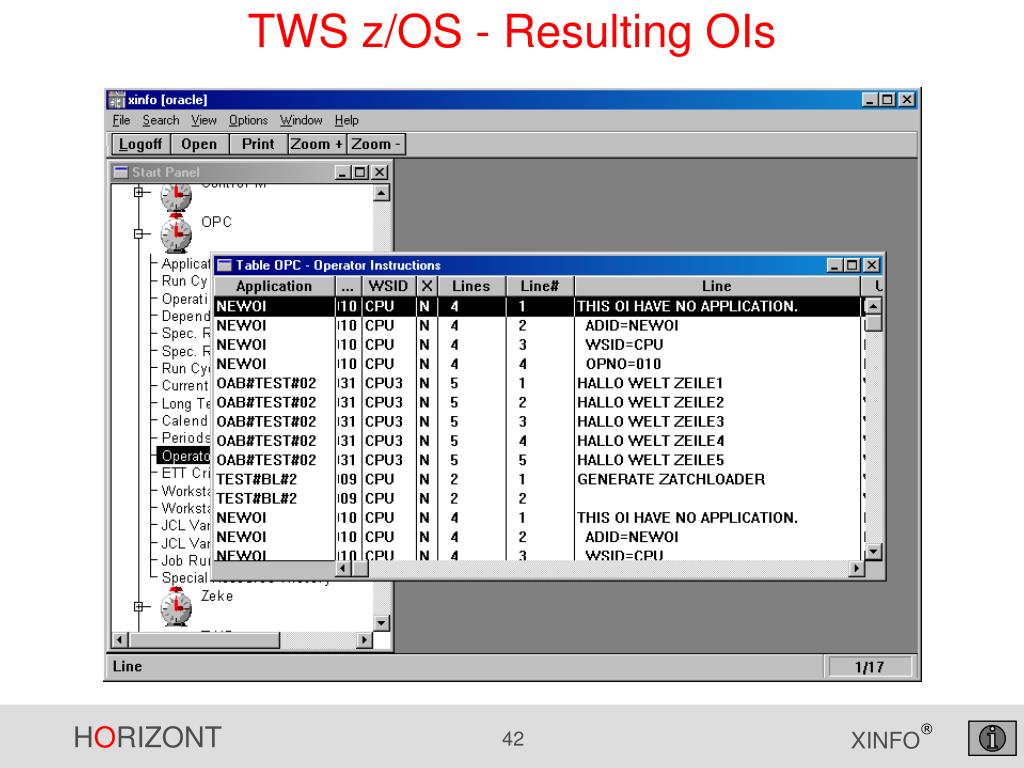
Task: Click down arrow of the table vertical scrollbar
Action: 873,552
